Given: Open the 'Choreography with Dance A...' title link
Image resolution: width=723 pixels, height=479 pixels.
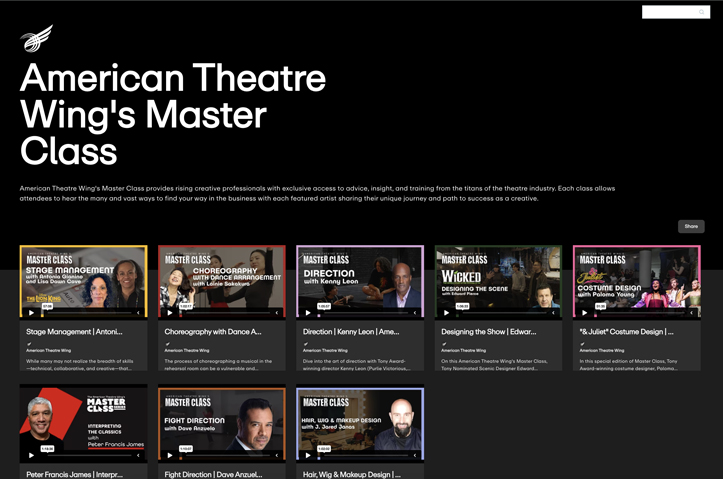Looking at the screenshot, I should [213, 331].
